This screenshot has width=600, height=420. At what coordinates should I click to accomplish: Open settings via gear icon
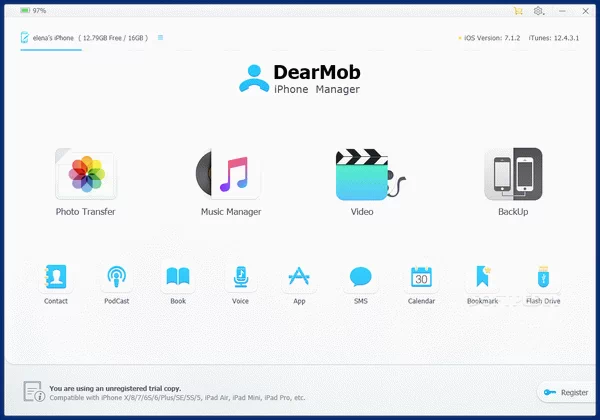tap(538, 11)
